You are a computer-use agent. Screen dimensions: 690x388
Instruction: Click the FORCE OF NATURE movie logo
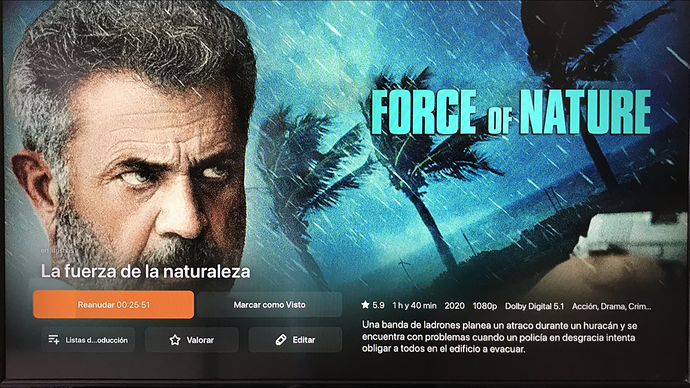point(511,113)
